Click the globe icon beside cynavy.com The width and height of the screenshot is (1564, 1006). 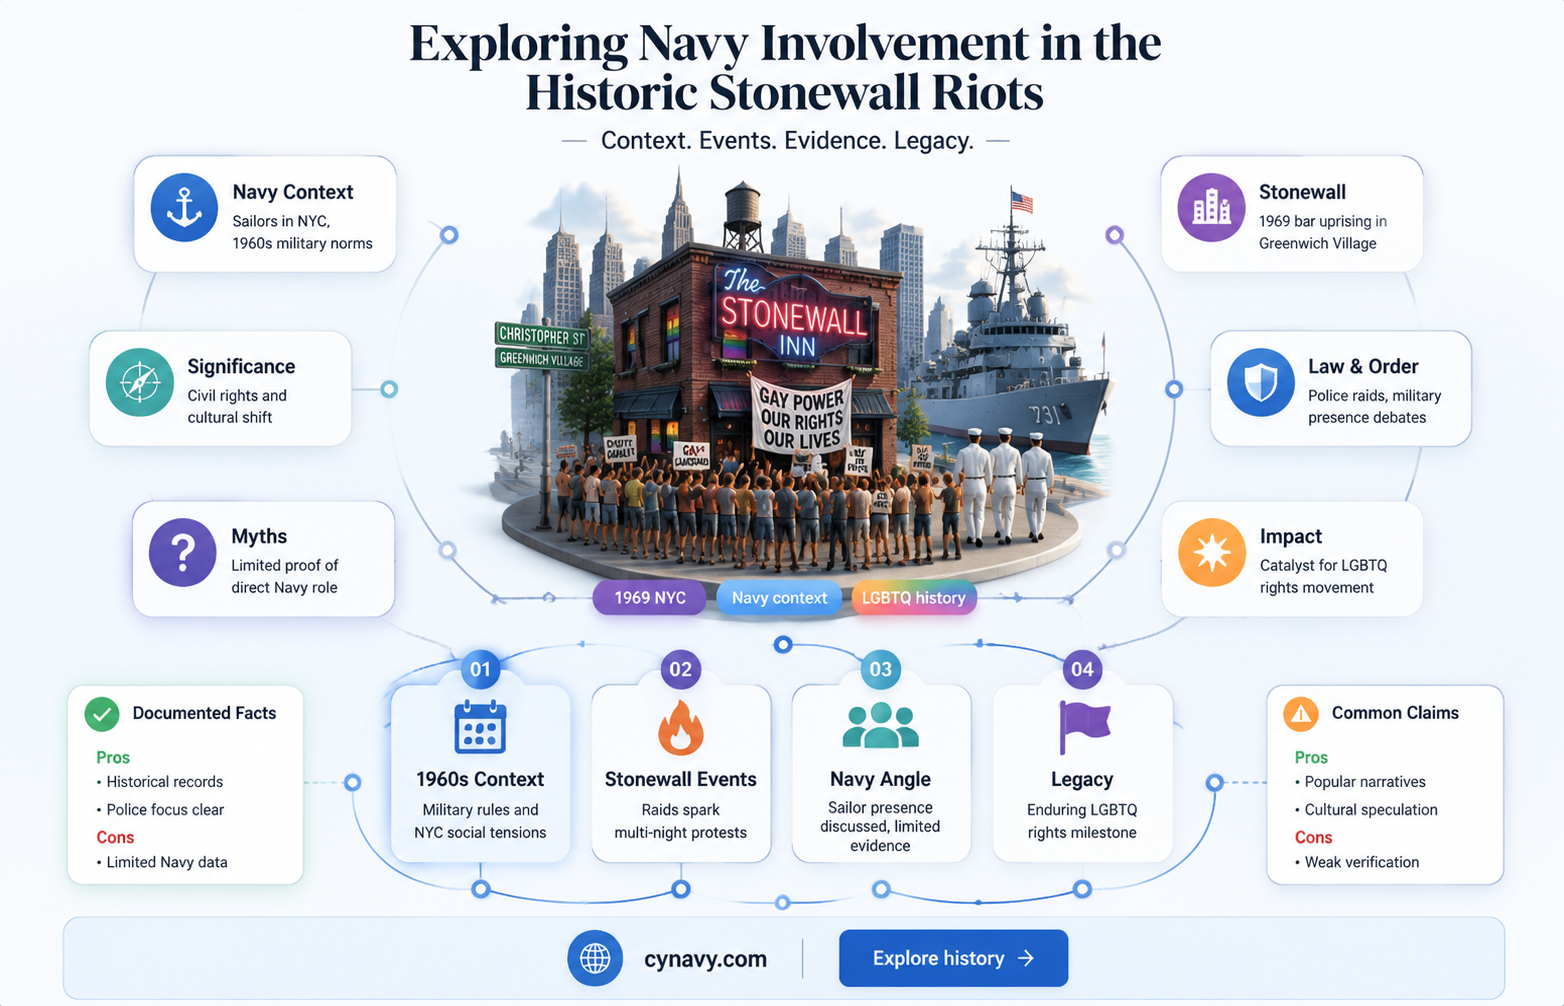[x=595, y=958]
